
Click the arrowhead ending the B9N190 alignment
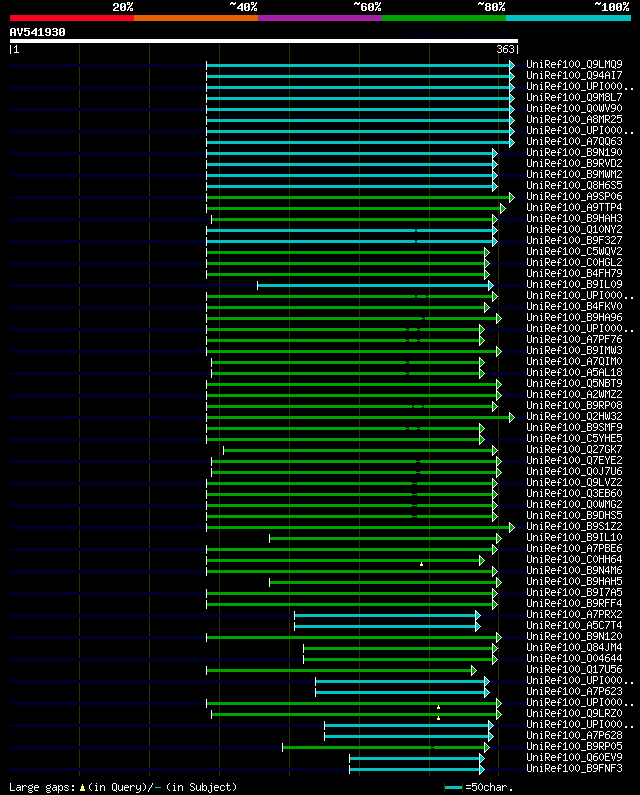click(x=495, y=154)
